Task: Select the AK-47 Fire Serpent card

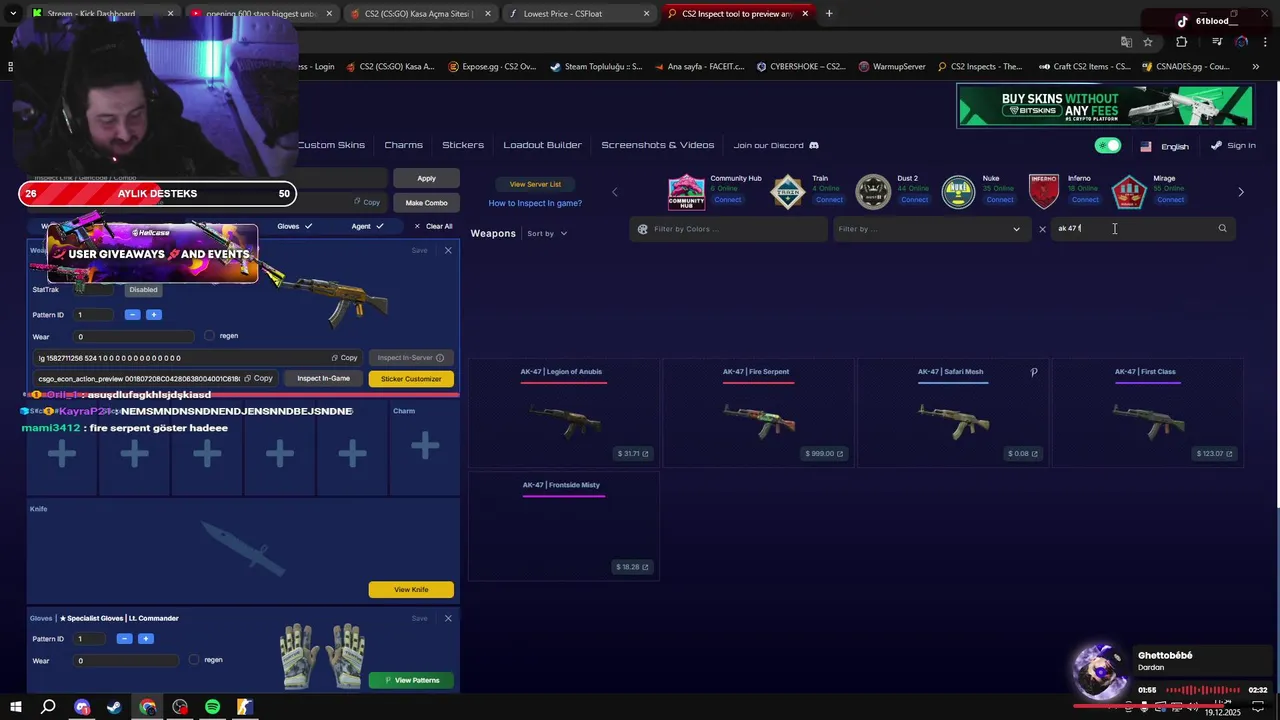Action: 758,413
